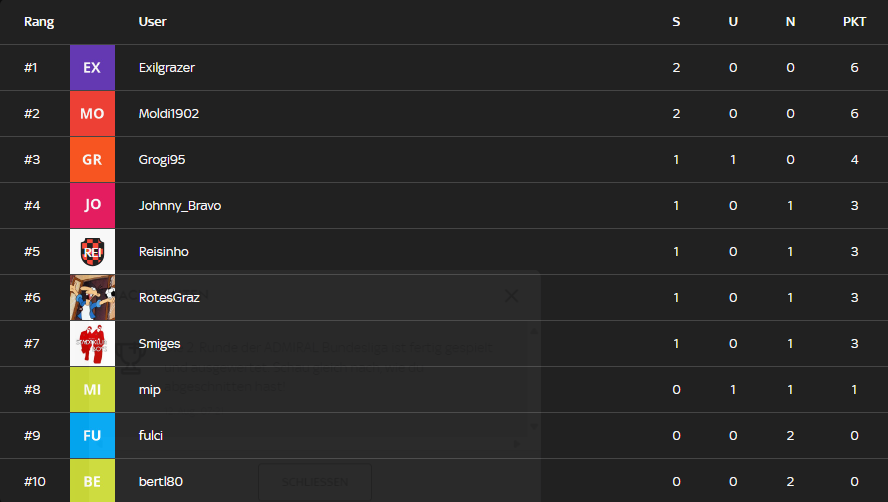Close the faded notification with X
This screenshot has height=502, width=888.
511,296
